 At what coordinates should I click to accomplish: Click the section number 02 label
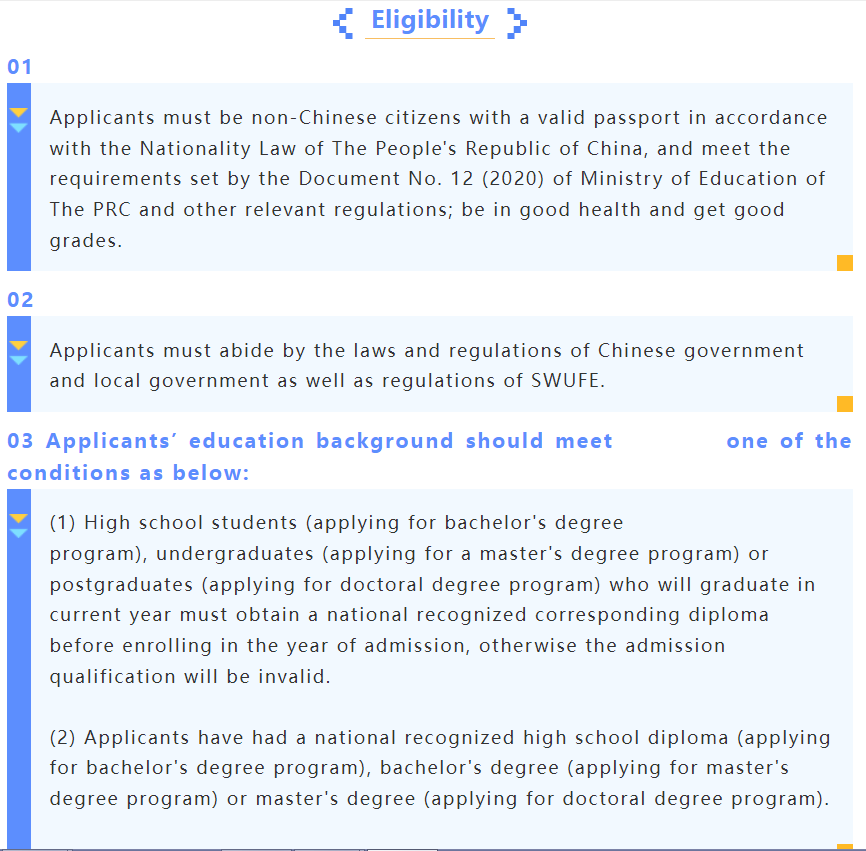tap(20, 300)
